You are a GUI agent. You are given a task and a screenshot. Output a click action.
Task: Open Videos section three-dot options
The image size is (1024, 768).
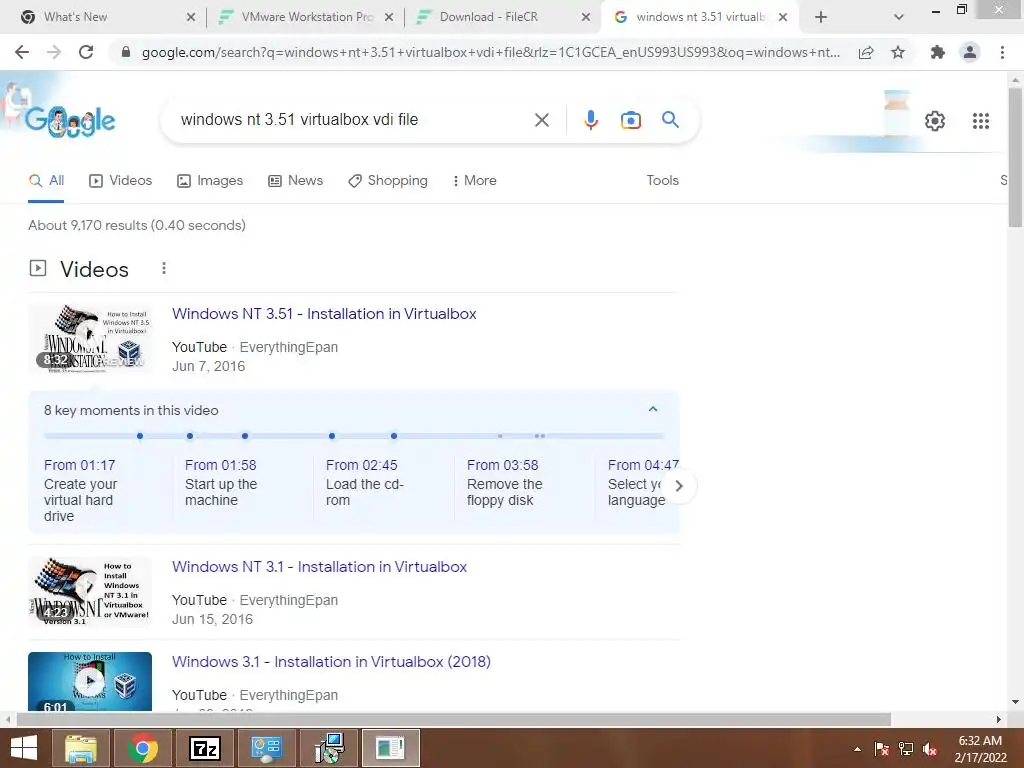164,268
